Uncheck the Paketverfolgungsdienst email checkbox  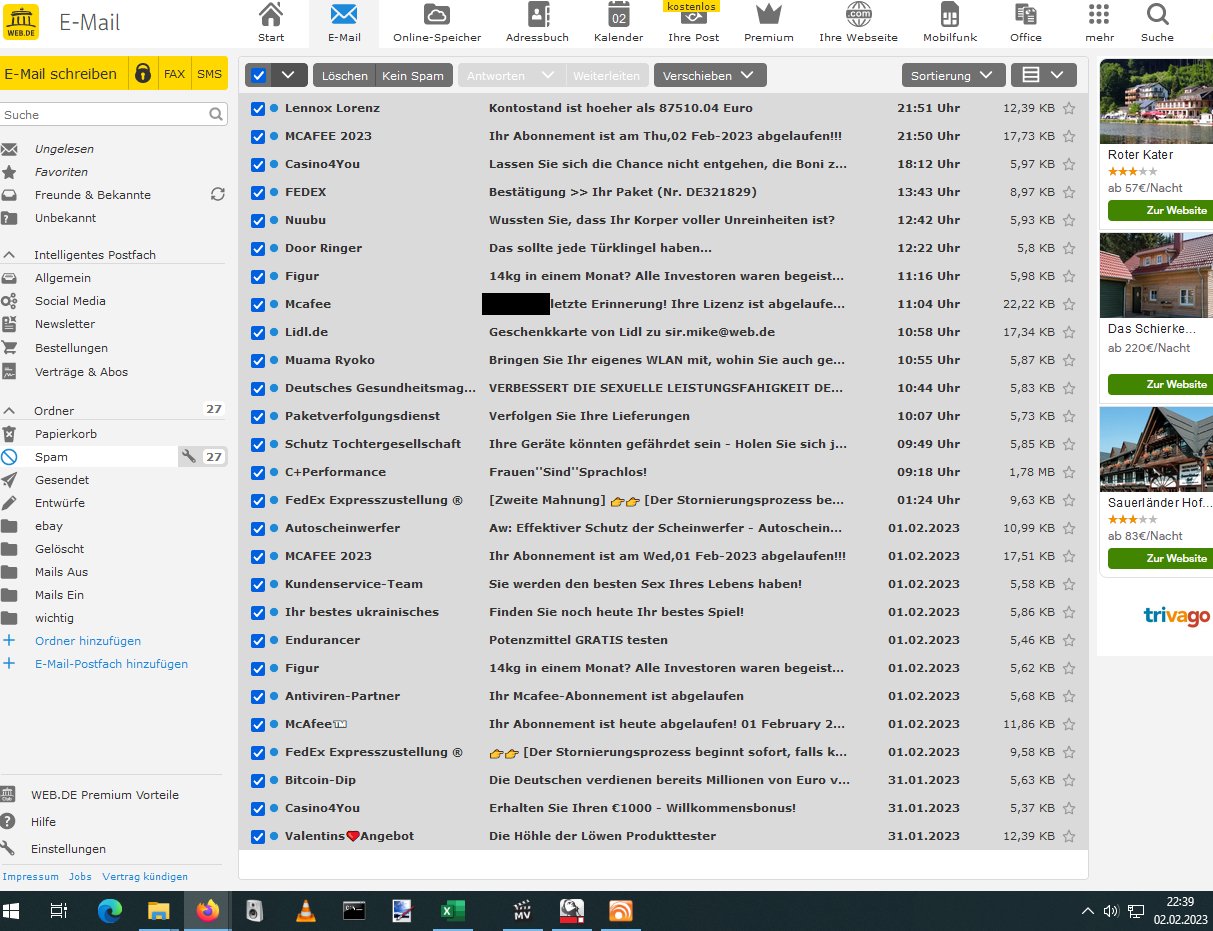258,416
